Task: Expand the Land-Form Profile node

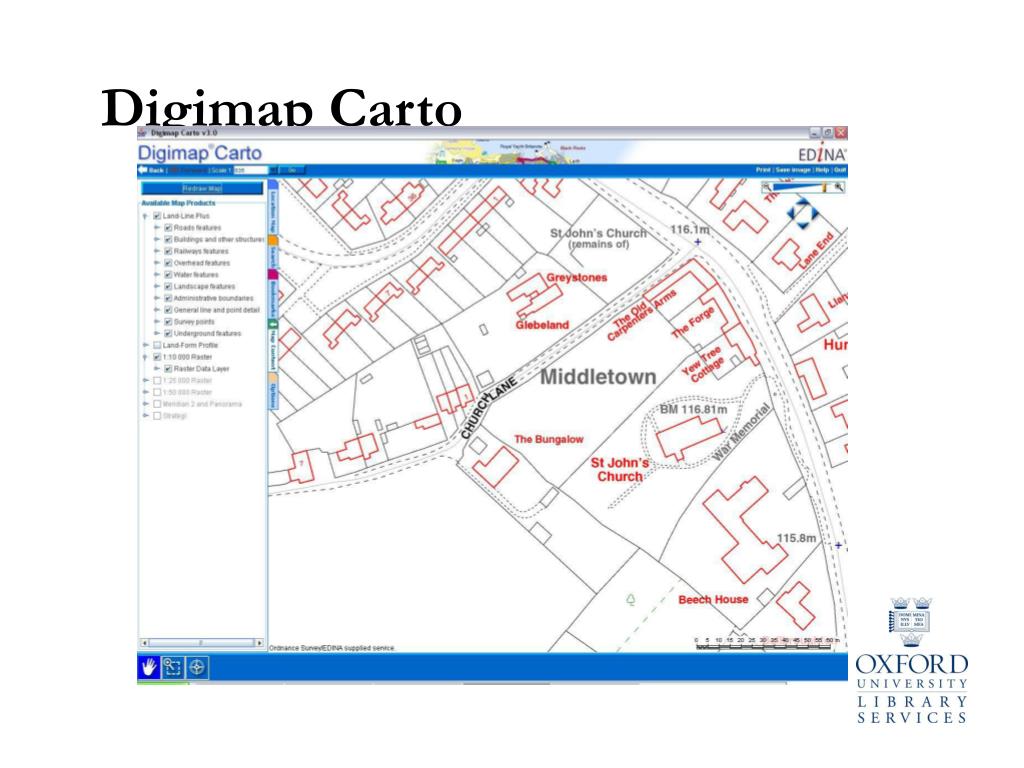Action: click(146, 345)
